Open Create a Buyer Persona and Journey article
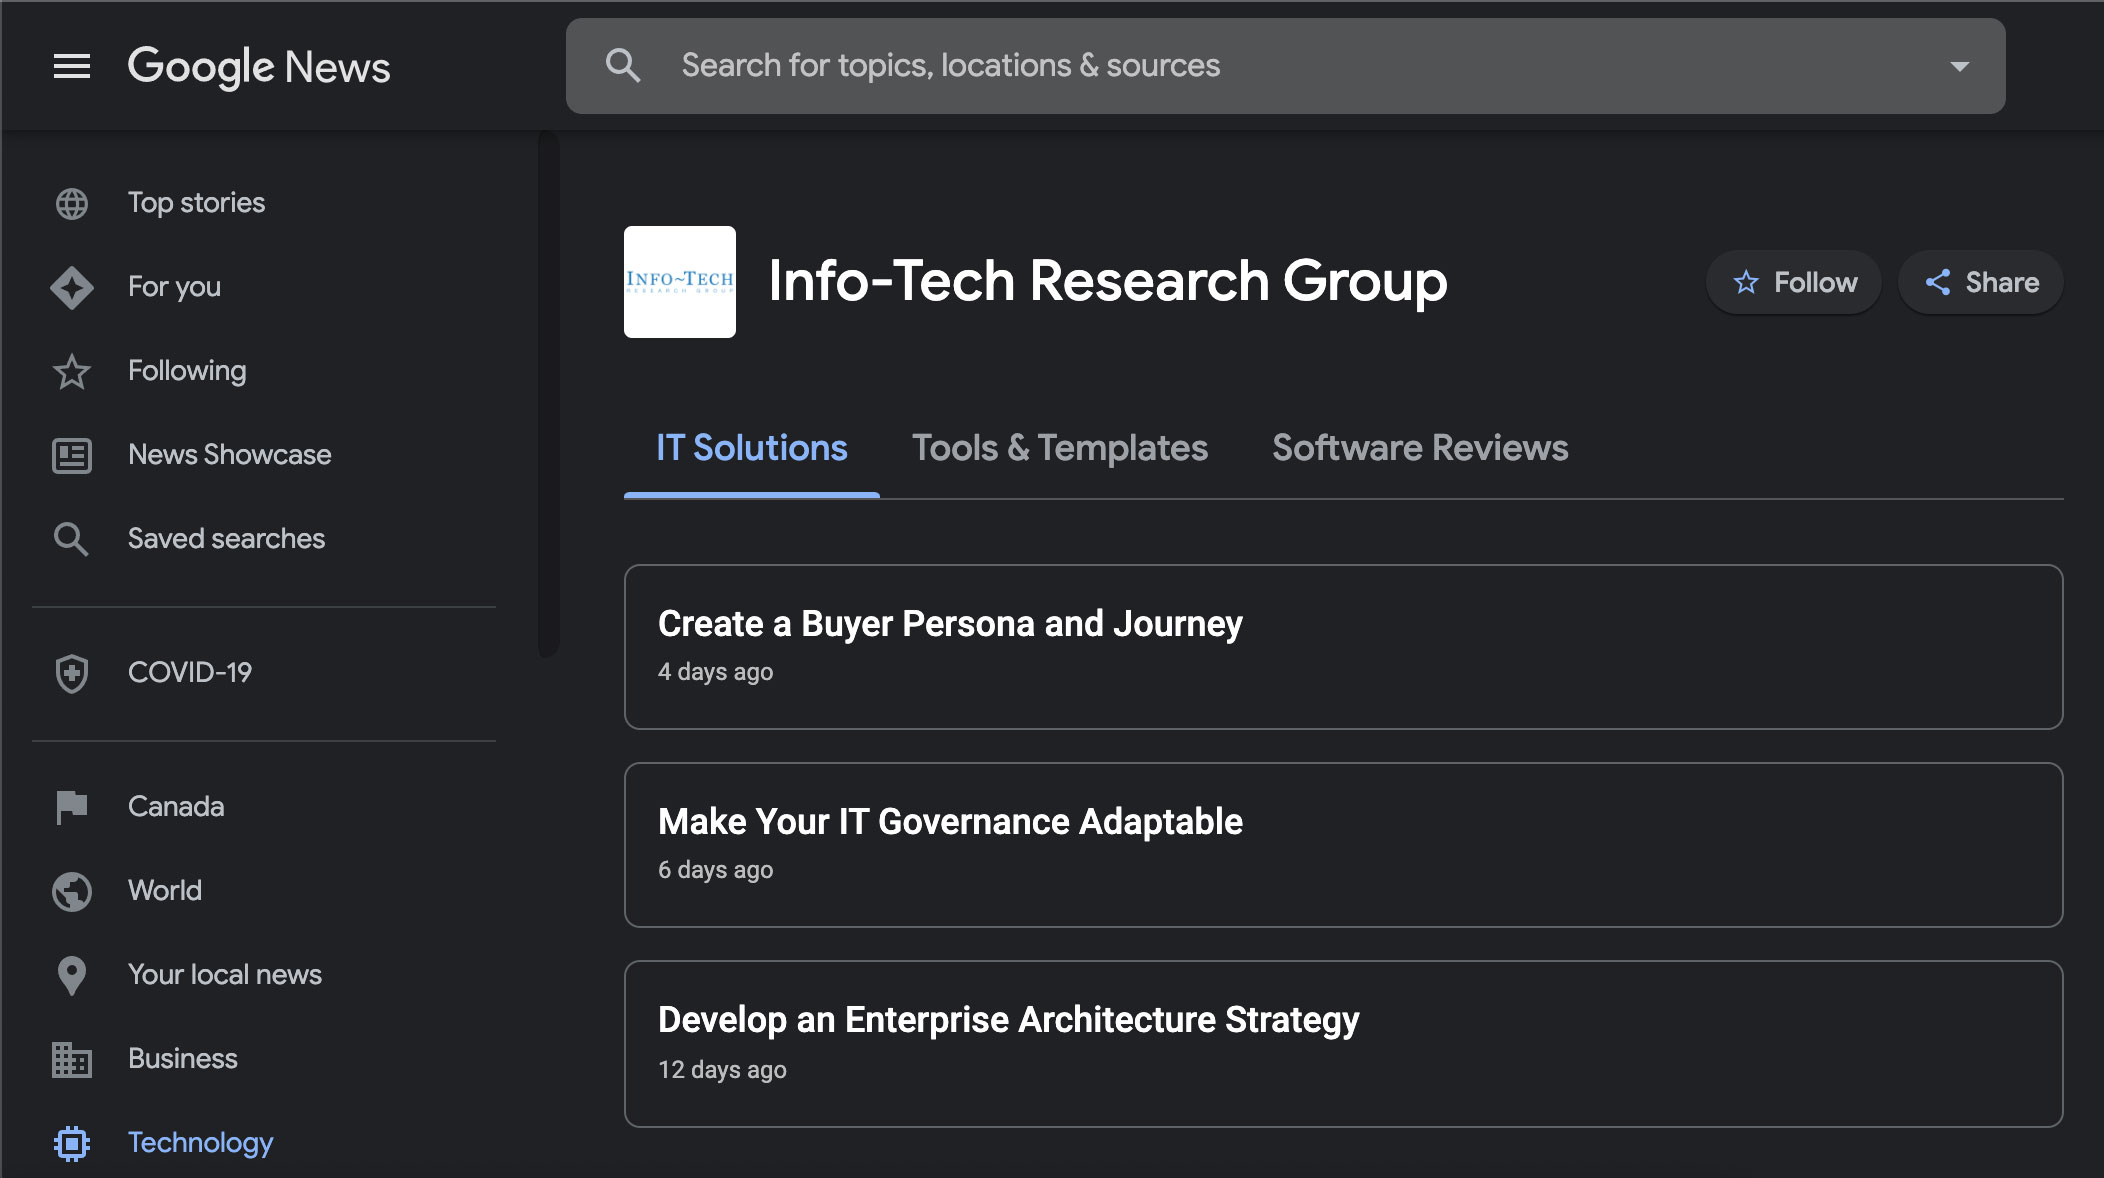 tap(949, 624)
